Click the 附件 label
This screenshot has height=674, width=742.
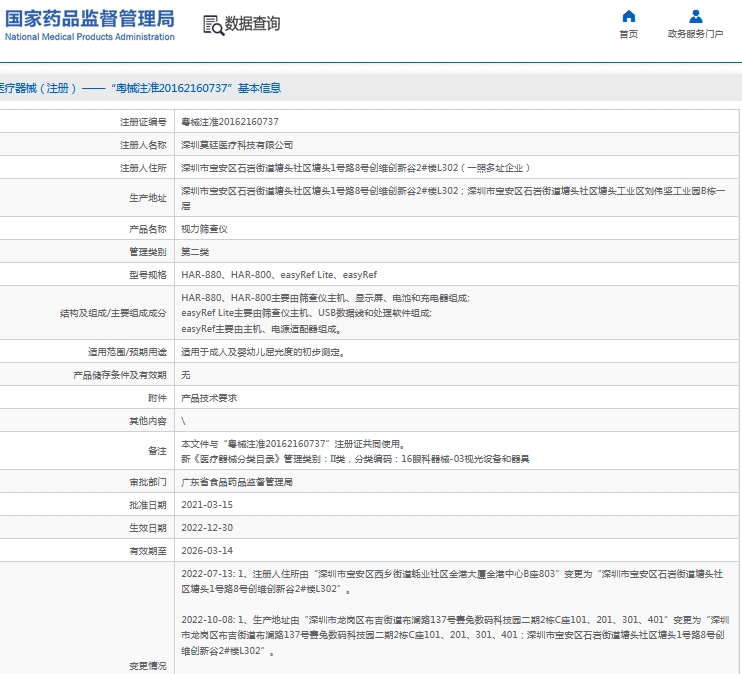click(x=158, y=398)
